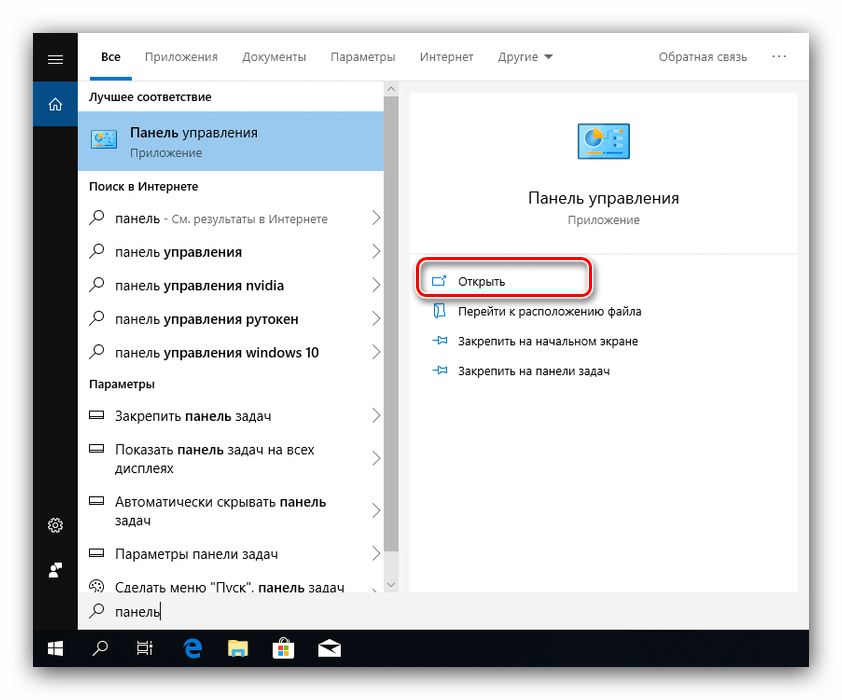Viewport: 842px width, 700px height.
Task: Launch Microsoft Edge from taskbar
Action: point(193,649)
